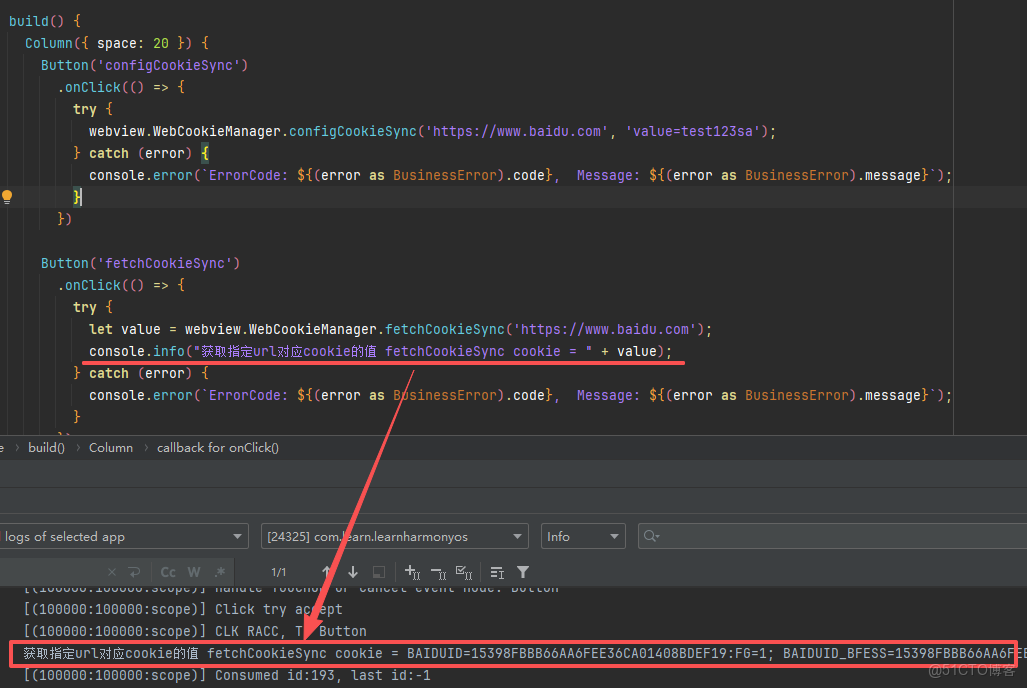Click select all occurrences icon
Viewport: 1027px width, 688px height.
coord(464,572)
